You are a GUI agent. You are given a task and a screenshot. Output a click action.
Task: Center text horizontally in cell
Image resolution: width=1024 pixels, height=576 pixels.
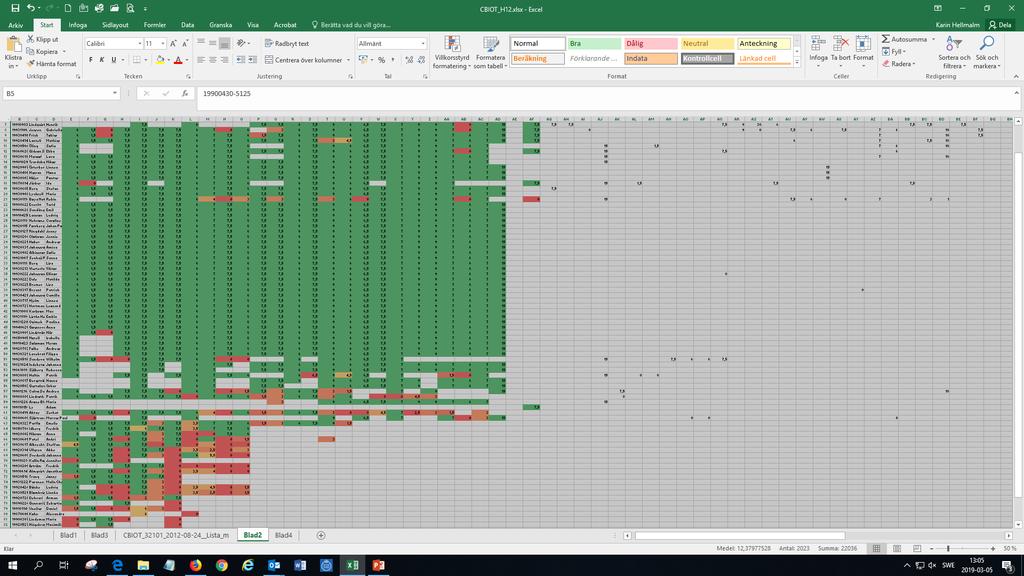213,59
